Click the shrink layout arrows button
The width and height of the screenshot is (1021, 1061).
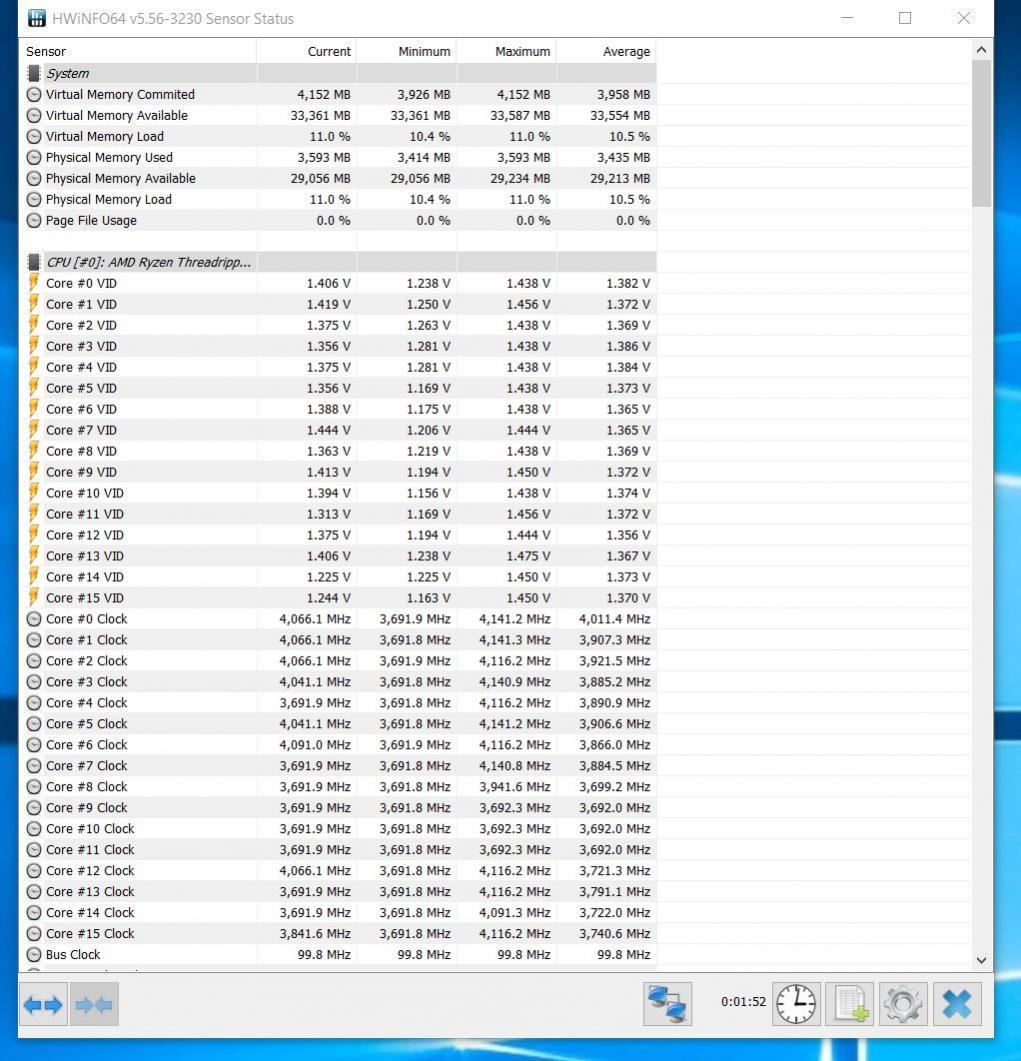click(94, 1004)
